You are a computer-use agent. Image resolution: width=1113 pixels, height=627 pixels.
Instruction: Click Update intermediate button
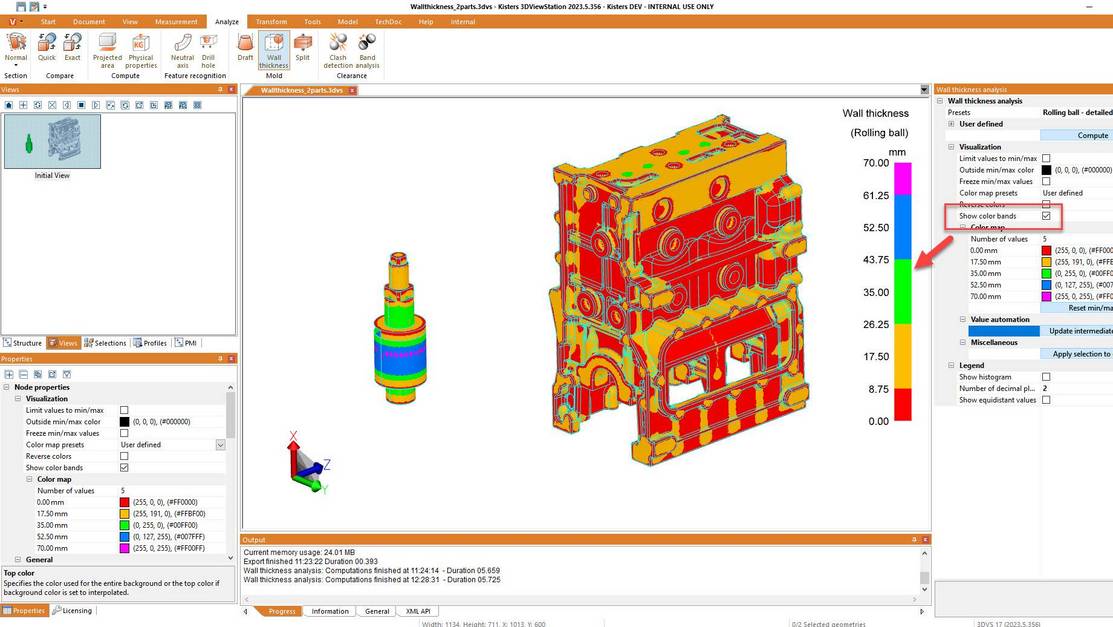click(x=1077, y=331)
